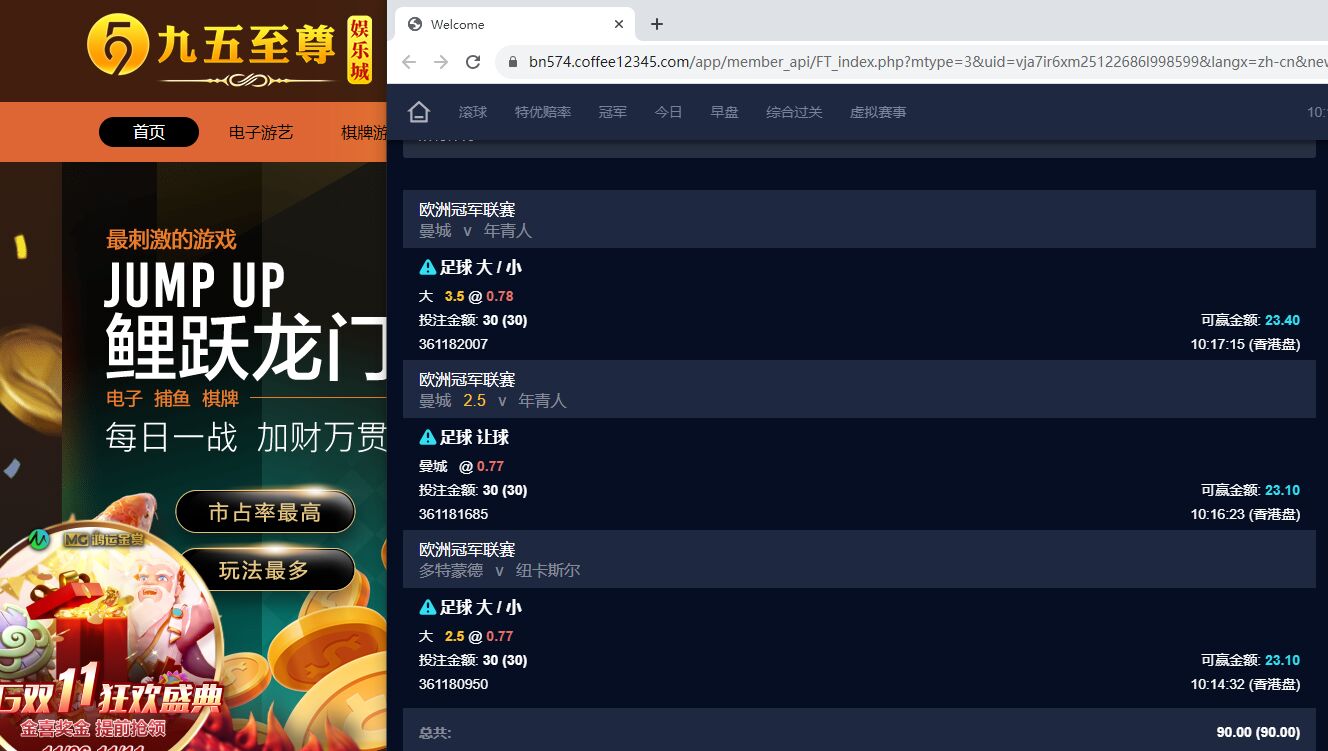Click the 九五至尊 gold logo on the casino site

212,48
